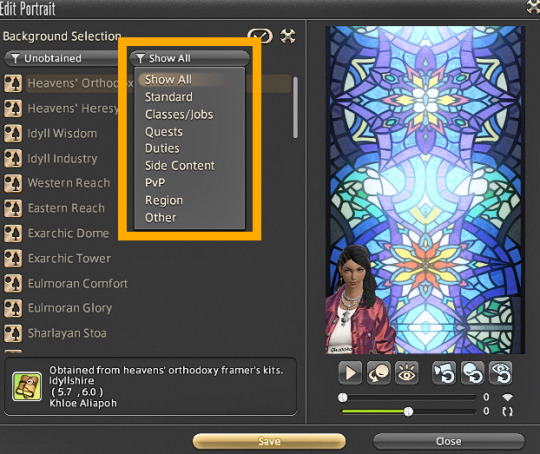Screen dimensions: 540x454
Task: Select Other category filter
Action: click(160, 217)
